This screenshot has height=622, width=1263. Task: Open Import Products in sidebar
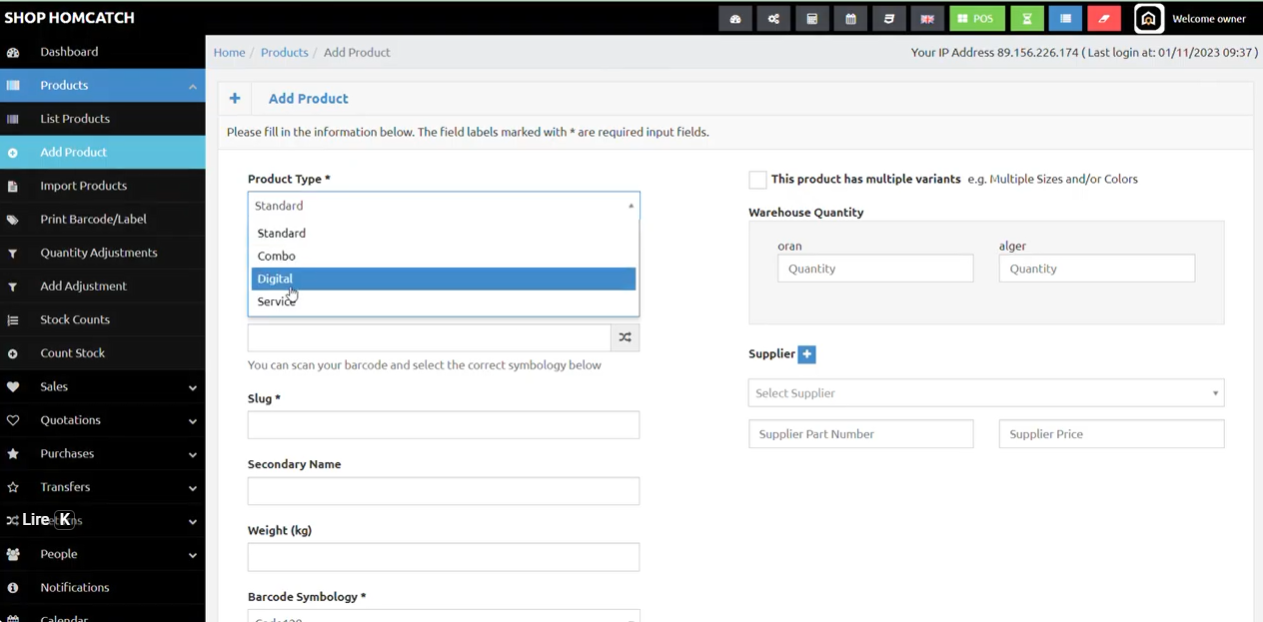coord(102,186)
